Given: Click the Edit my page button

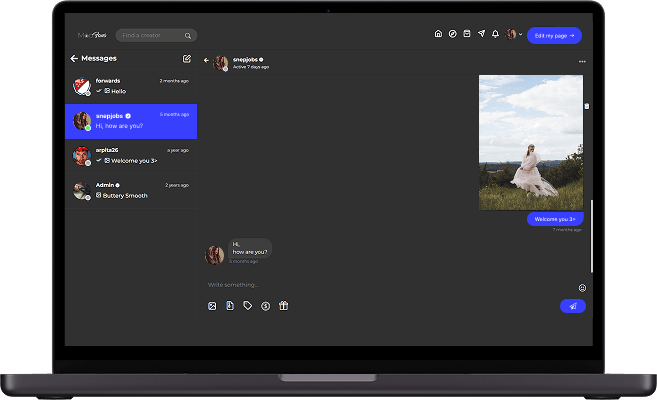Looking at the screenshot, I should tap(554, 36).
